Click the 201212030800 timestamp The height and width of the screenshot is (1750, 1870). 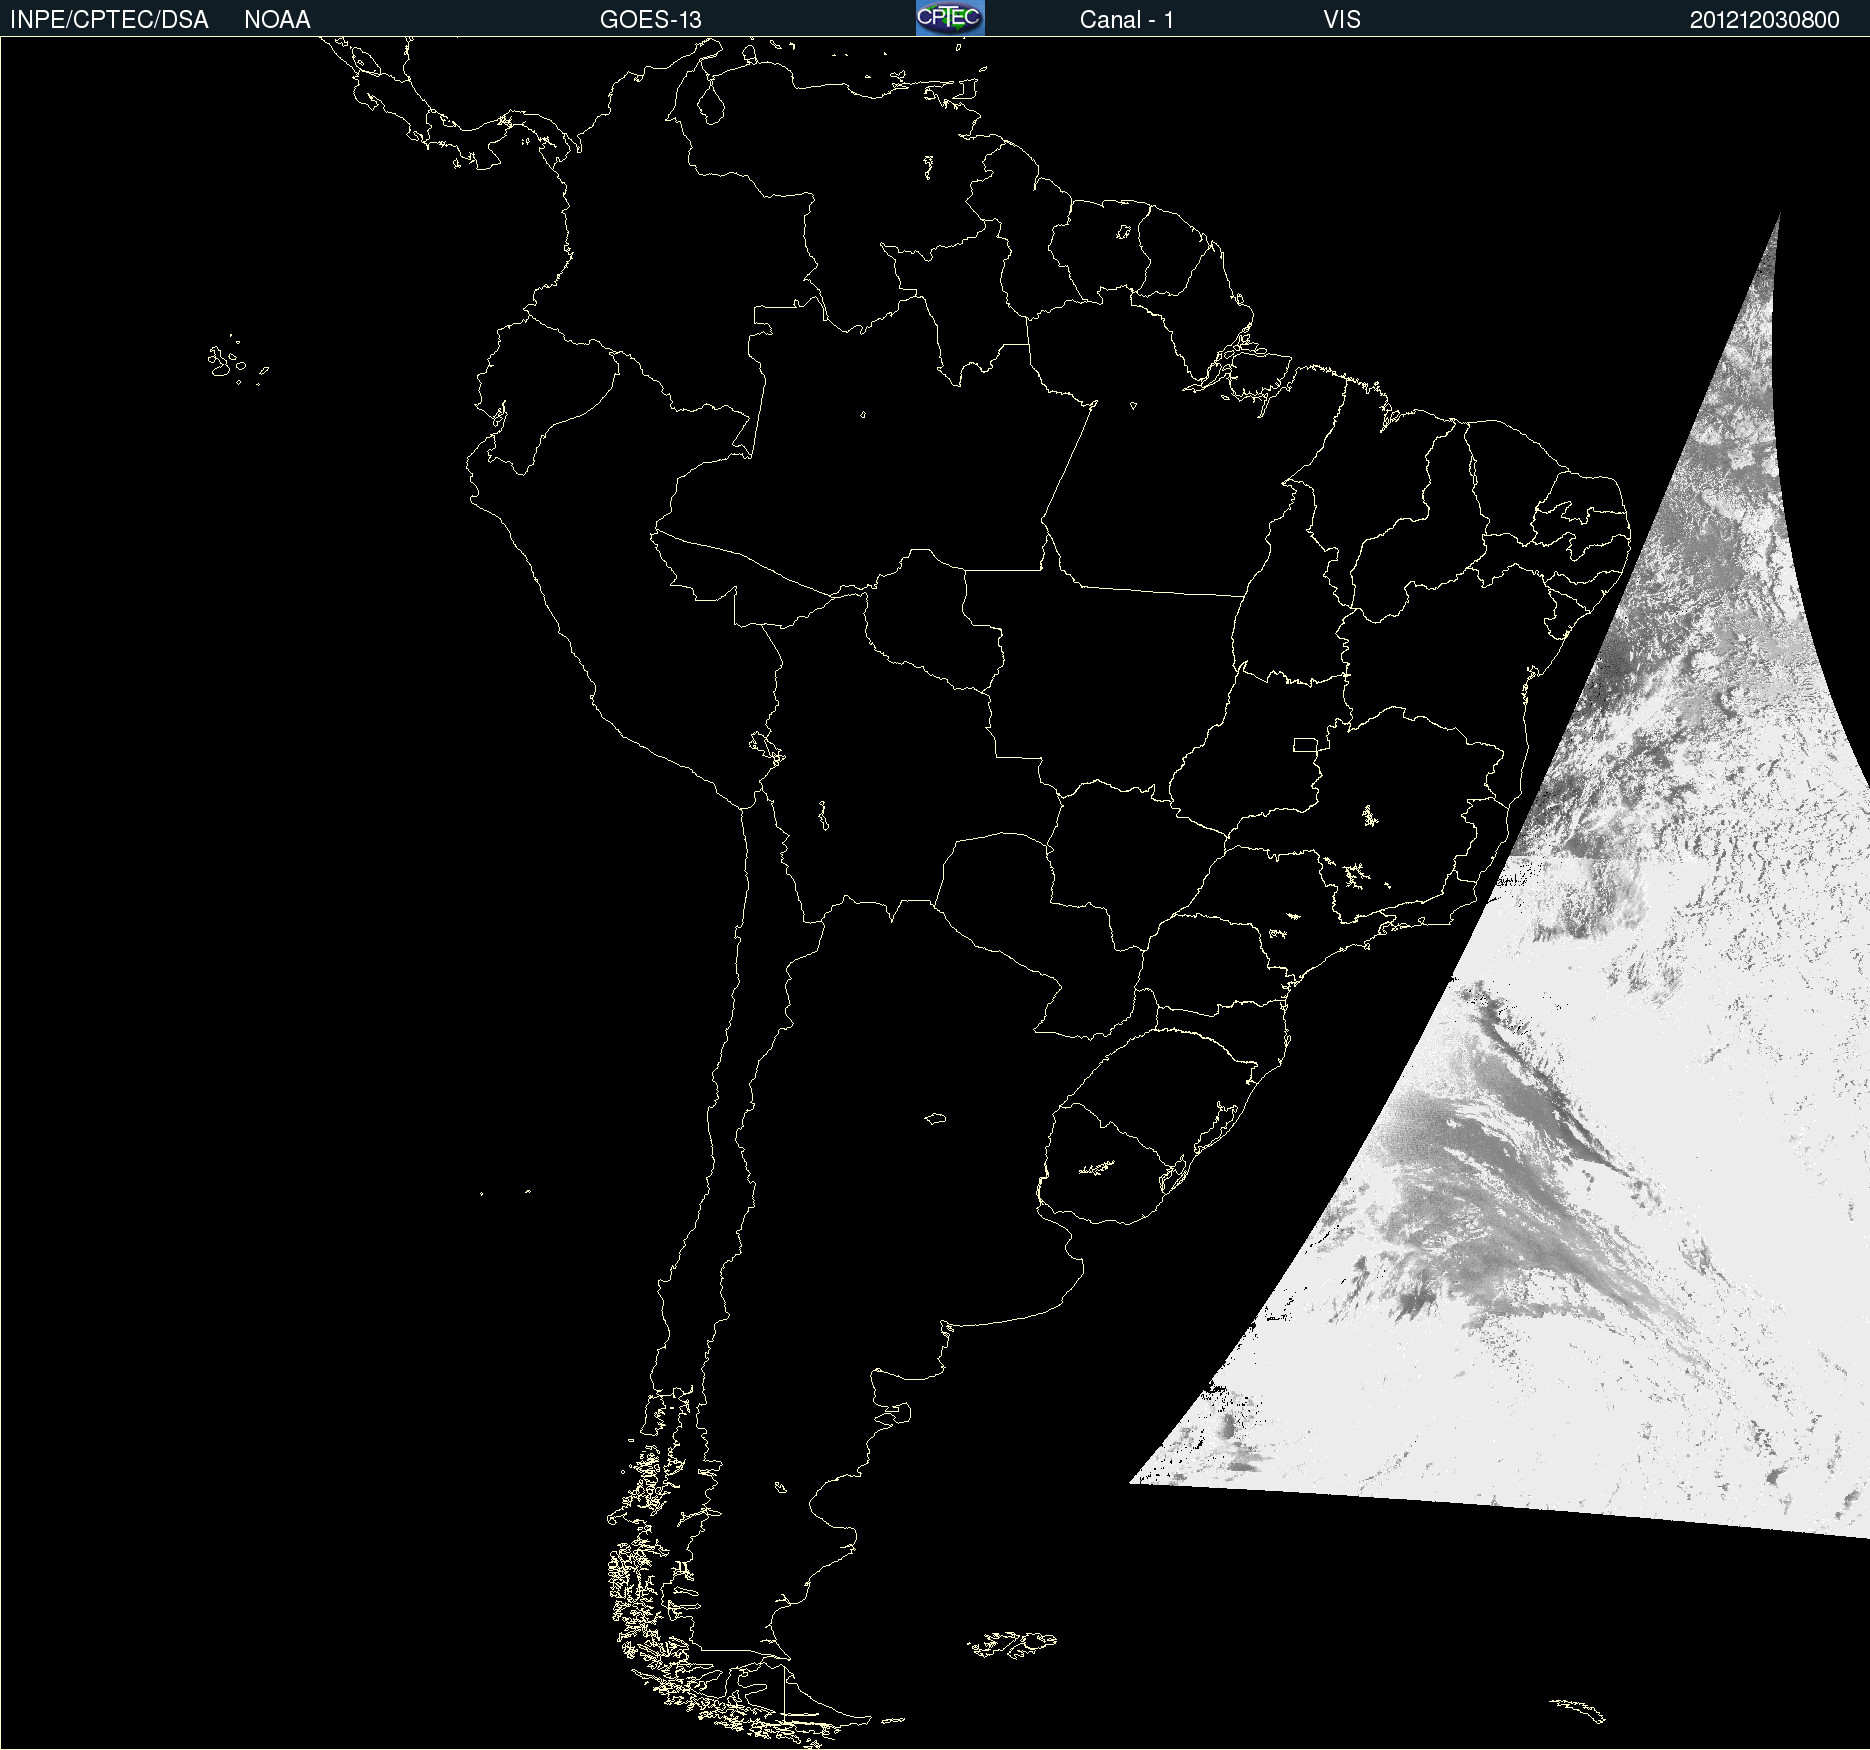pos(1764,20)
